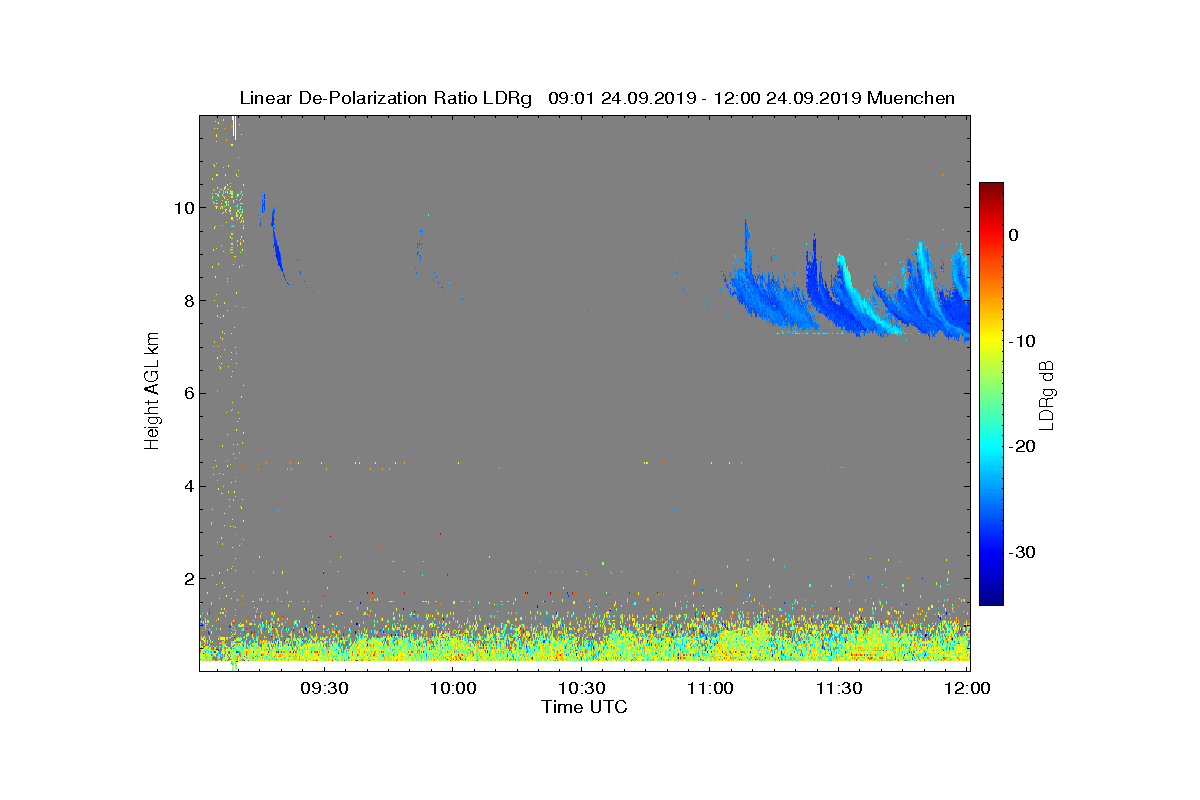This screenshot has height=800, width=1200.
Task: Click the 'LDRg dB' colorbar label
Action: (1047, 395)
